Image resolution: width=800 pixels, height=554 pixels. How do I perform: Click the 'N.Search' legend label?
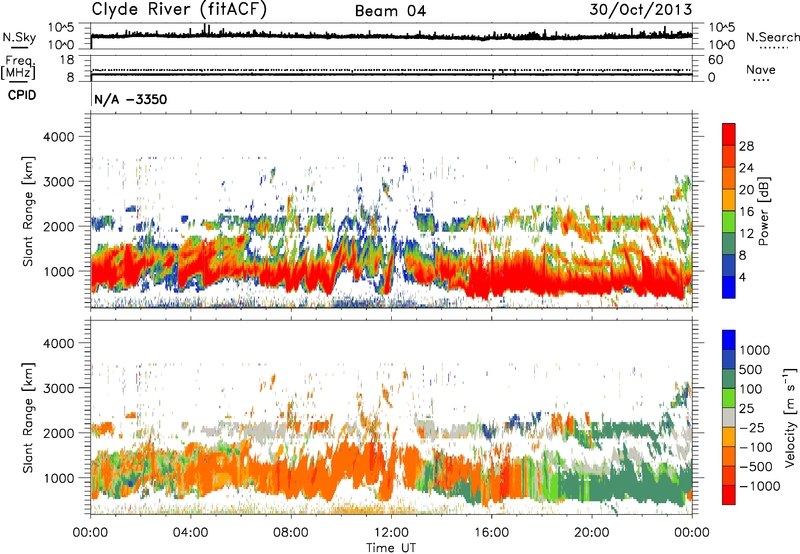[x=773, y=37]
